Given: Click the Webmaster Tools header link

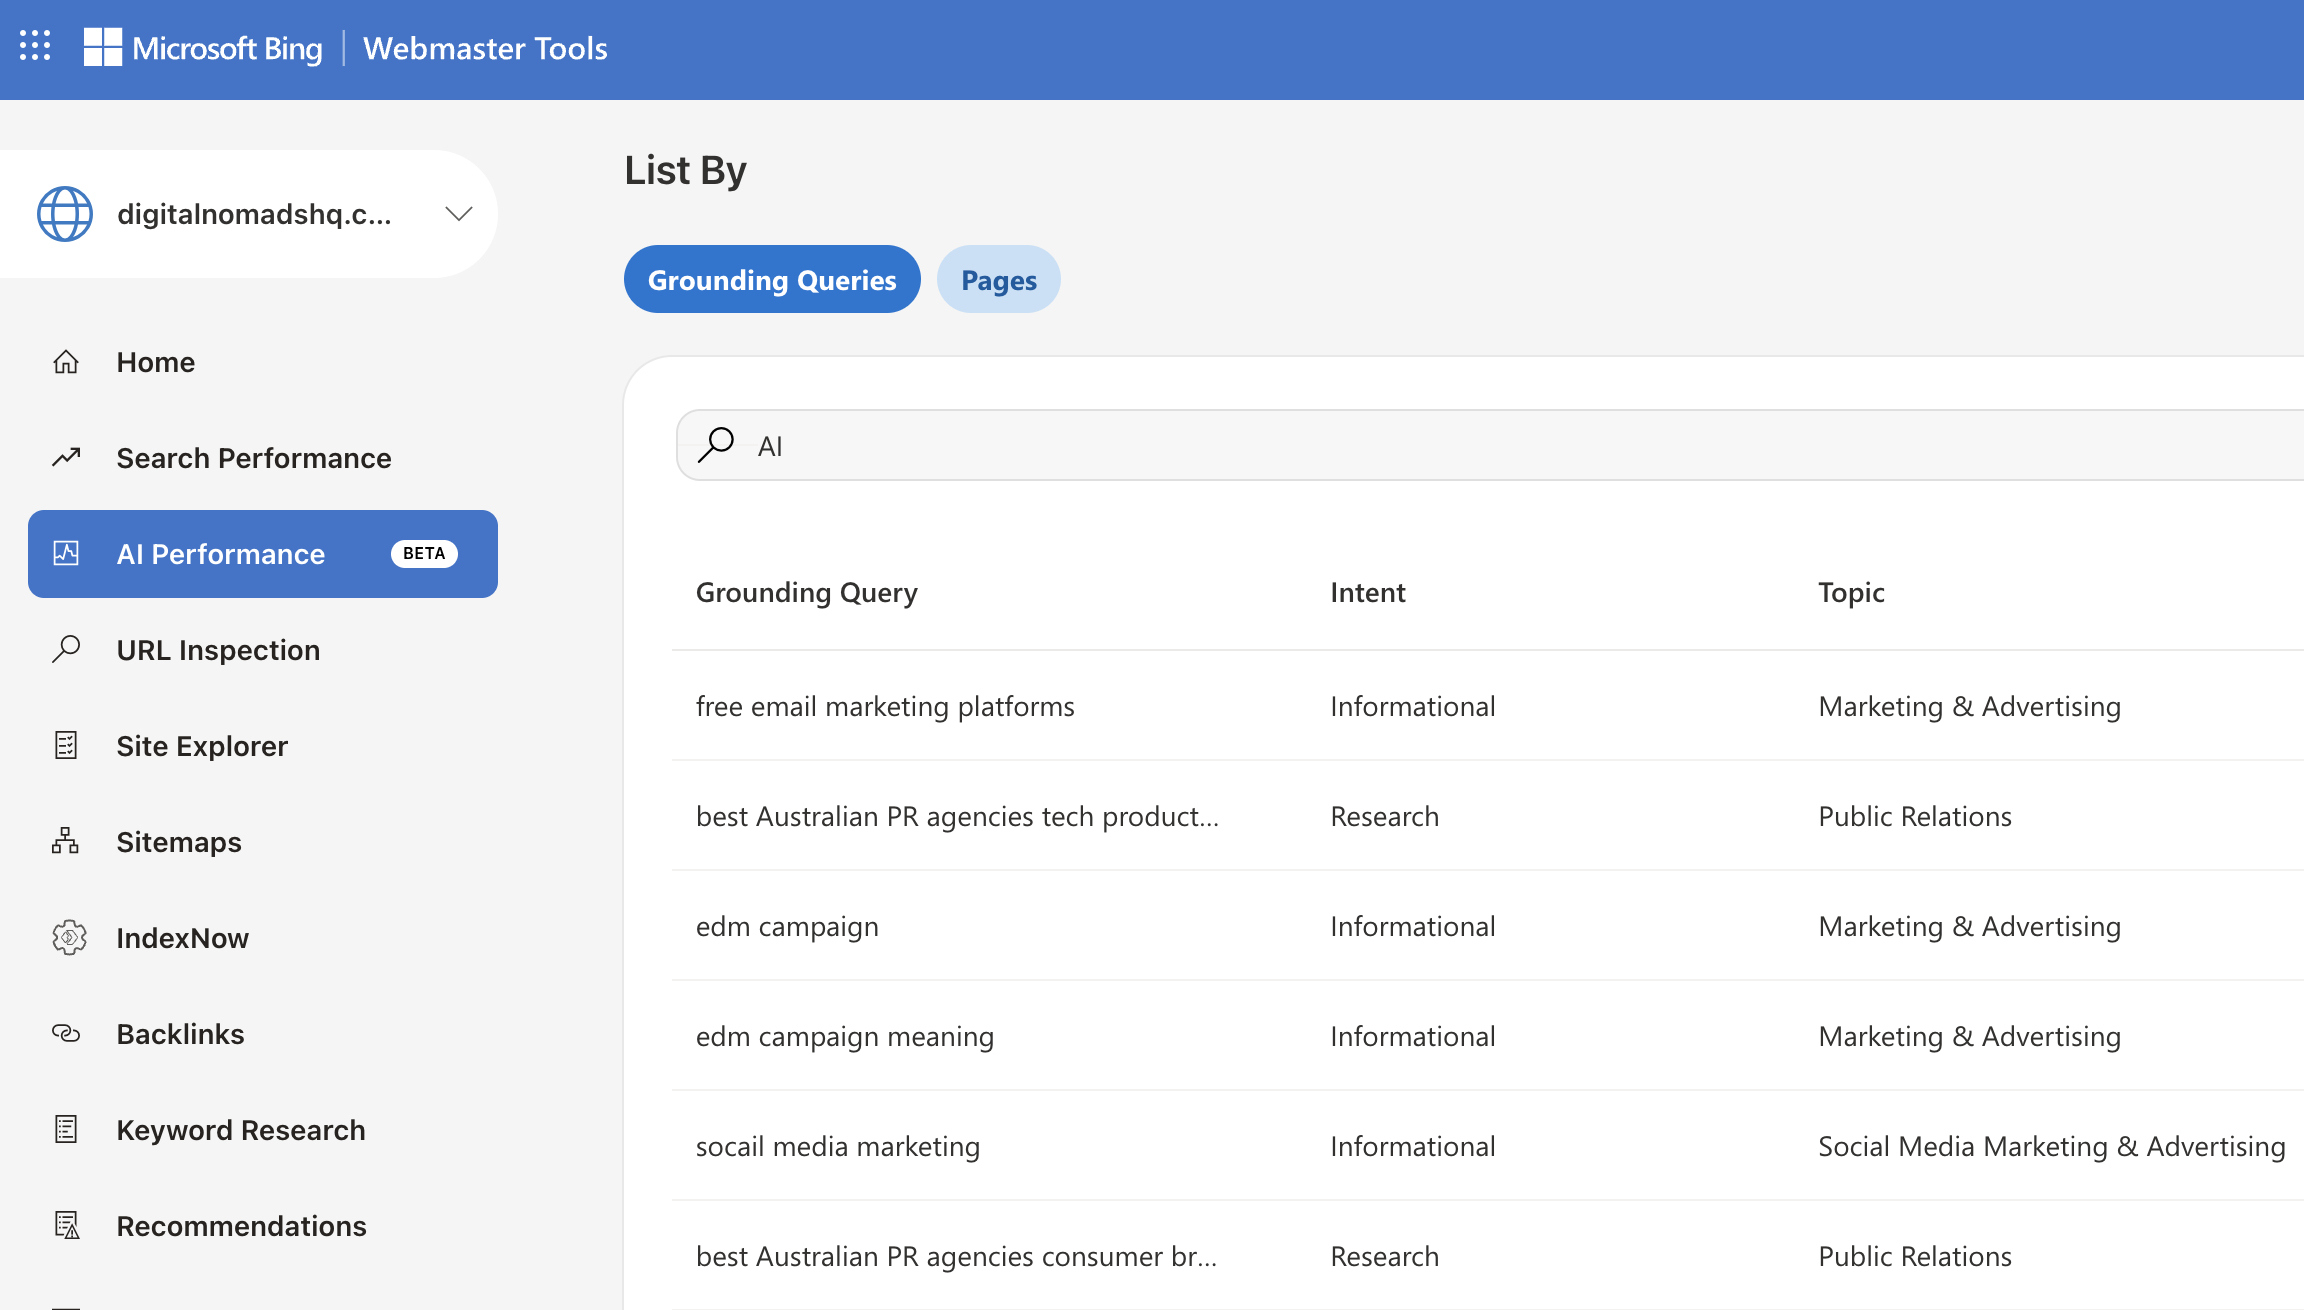Looking at the screenshot, I should pos(485,48).
